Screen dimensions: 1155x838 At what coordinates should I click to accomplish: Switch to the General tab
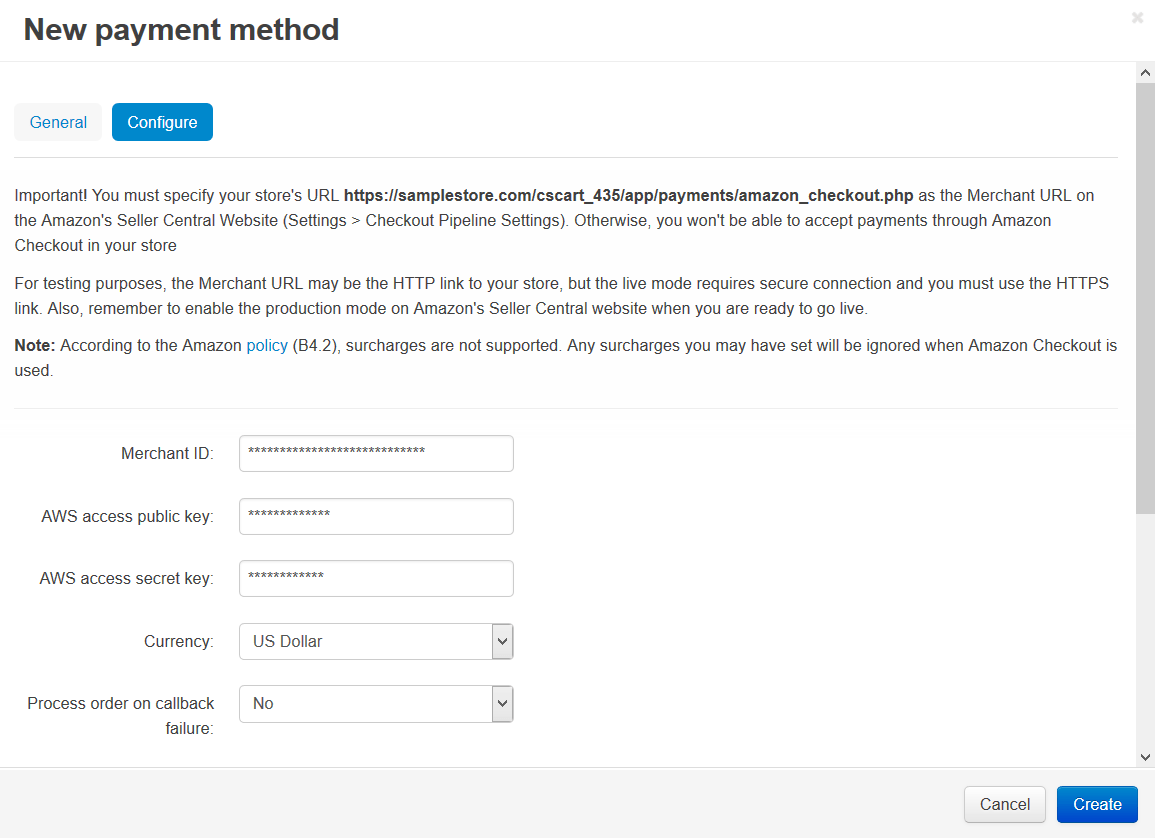coord(57,122)
